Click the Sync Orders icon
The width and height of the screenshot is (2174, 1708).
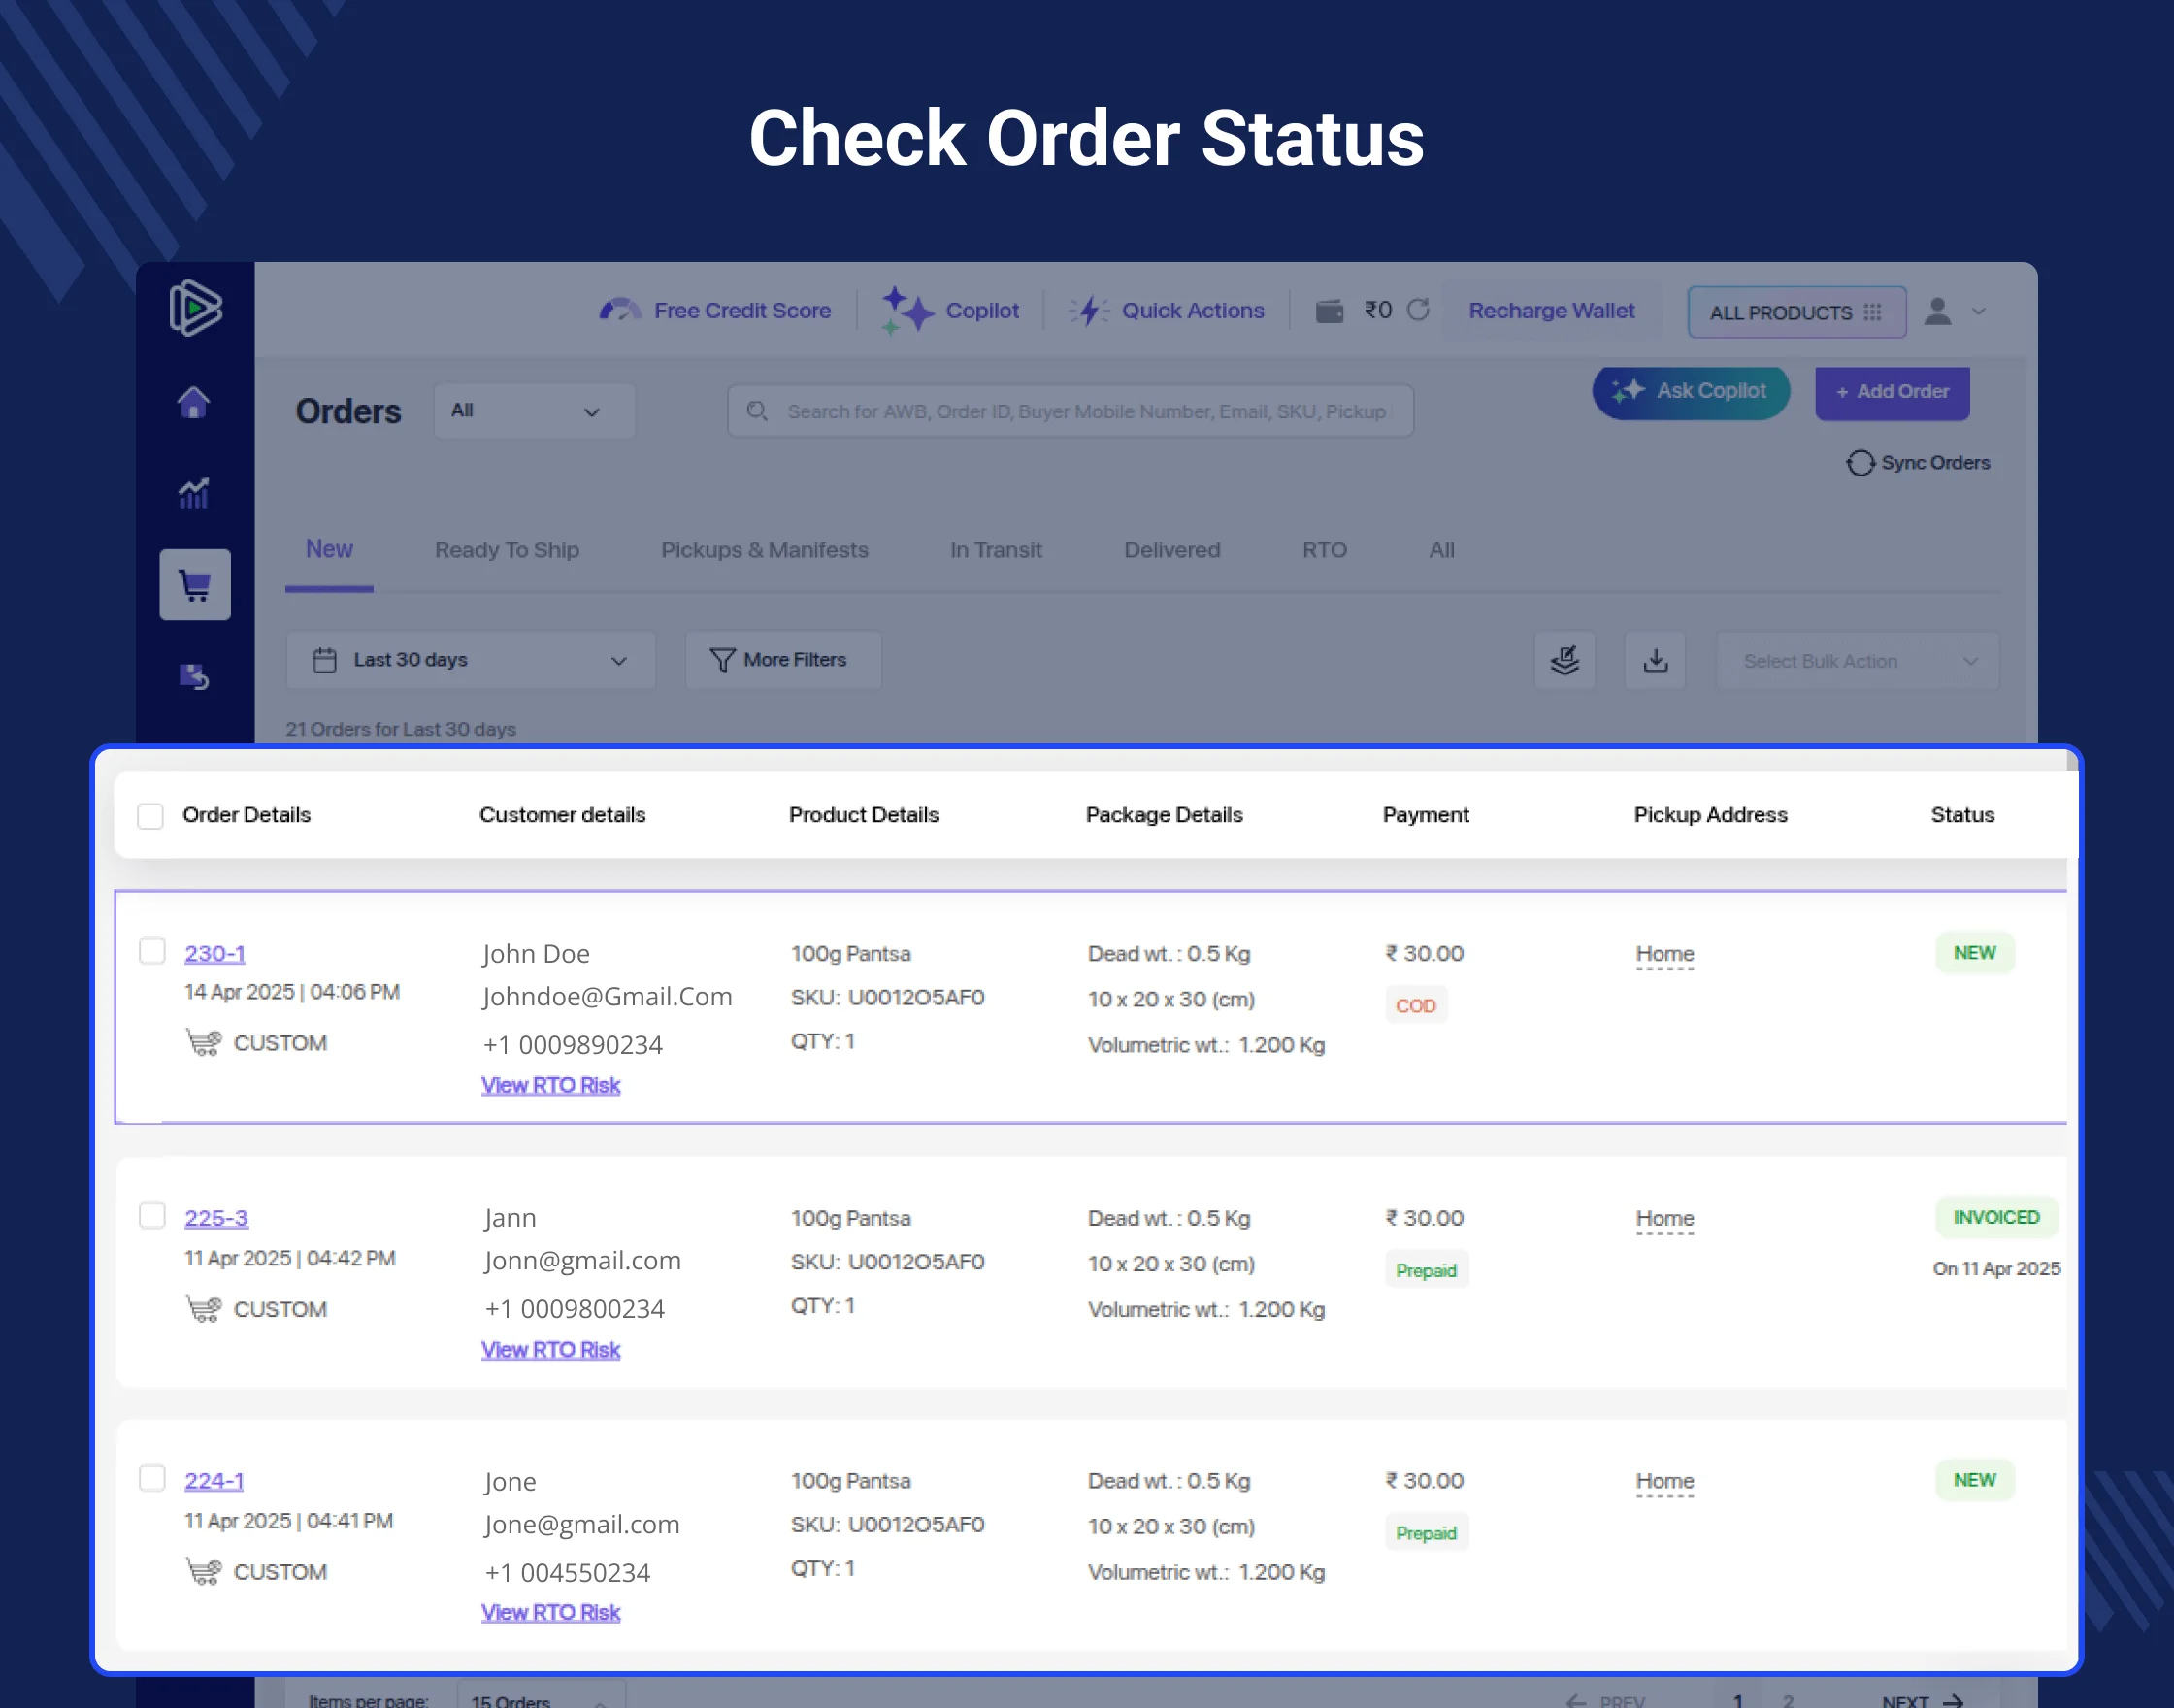pos(1860,463)
